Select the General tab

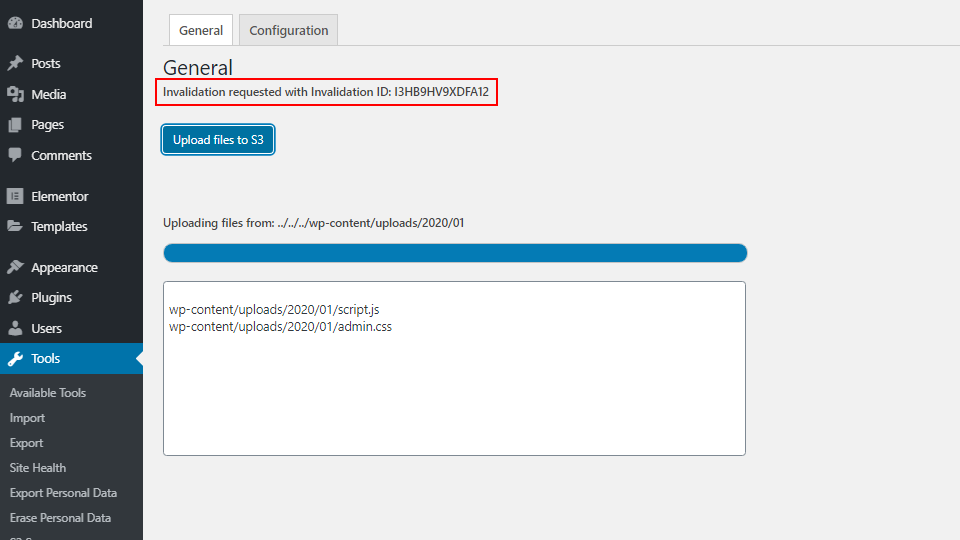click(x=201, y=30)
